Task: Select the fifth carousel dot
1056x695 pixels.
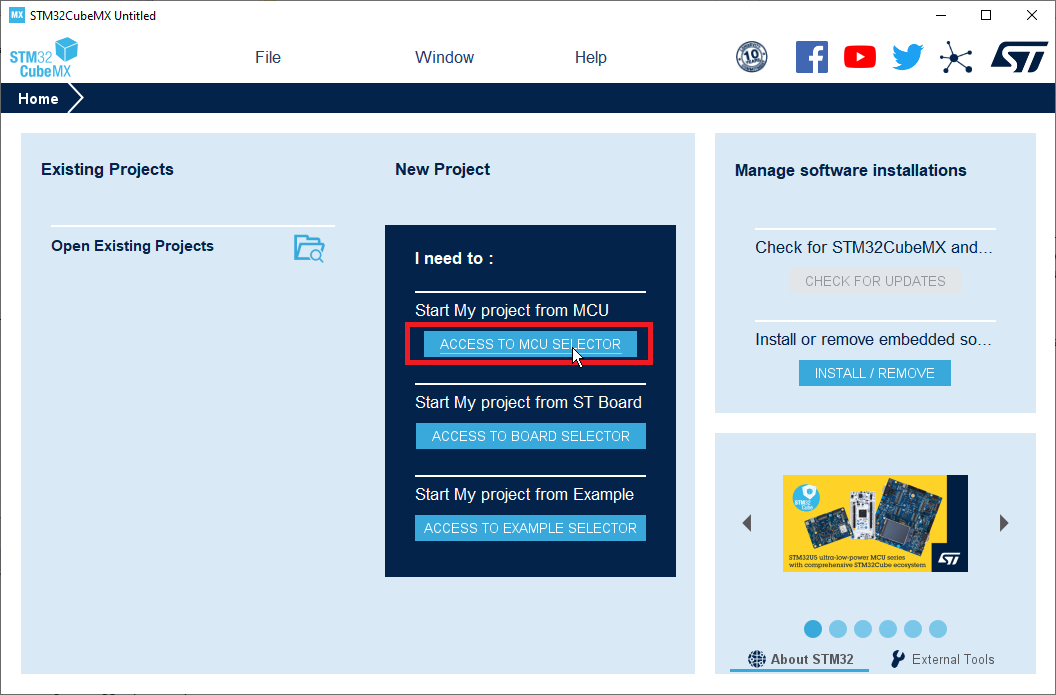Action: (x=913, y=629)
